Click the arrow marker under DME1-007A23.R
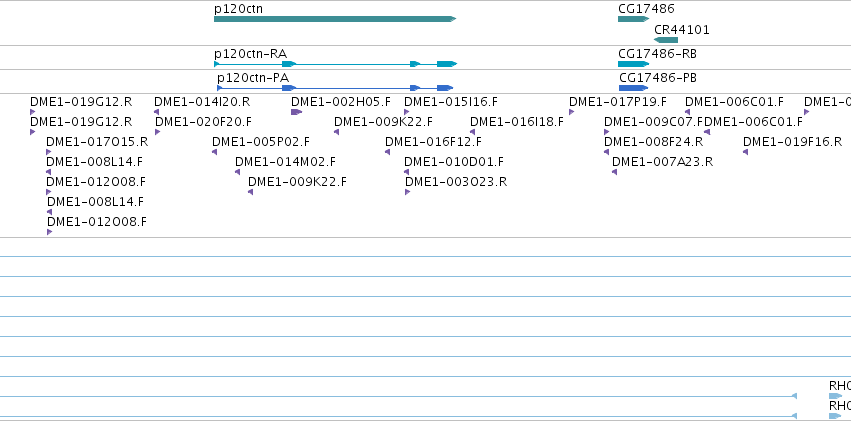The image size is (851, 421). (614, 172)
